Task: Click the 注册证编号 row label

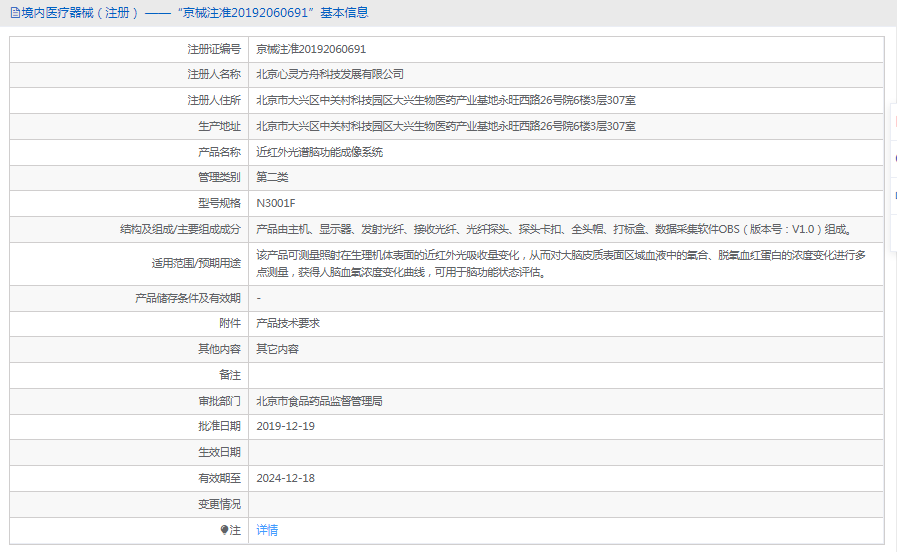Action: coord(214,49)
